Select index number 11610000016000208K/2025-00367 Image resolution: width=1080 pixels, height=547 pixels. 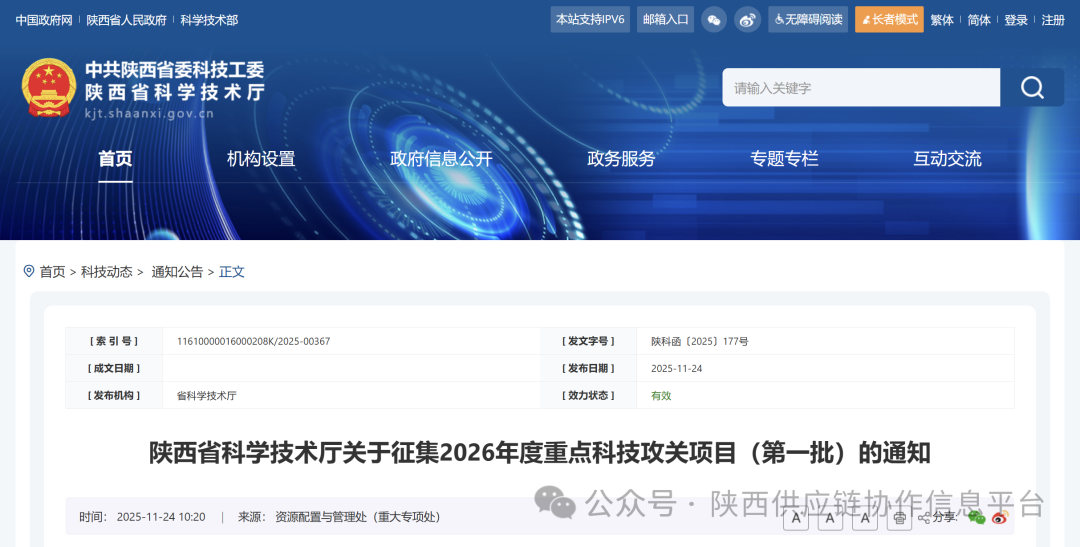(253, 342)
